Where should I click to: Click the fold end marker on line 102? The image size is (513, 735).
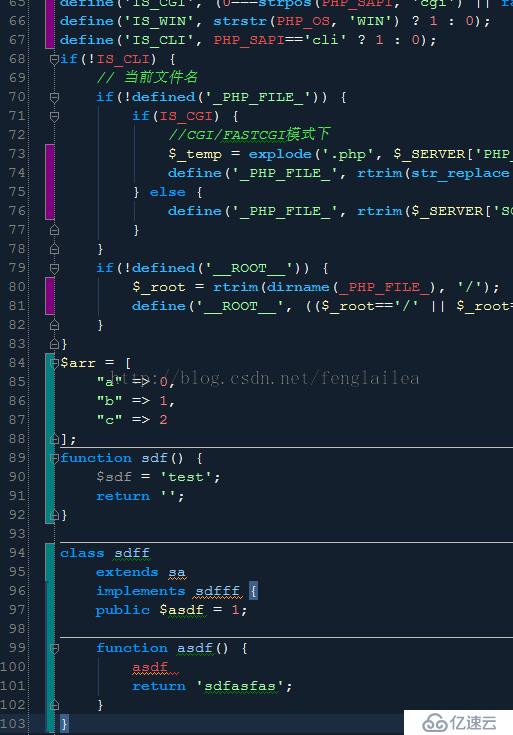point(54,705)
